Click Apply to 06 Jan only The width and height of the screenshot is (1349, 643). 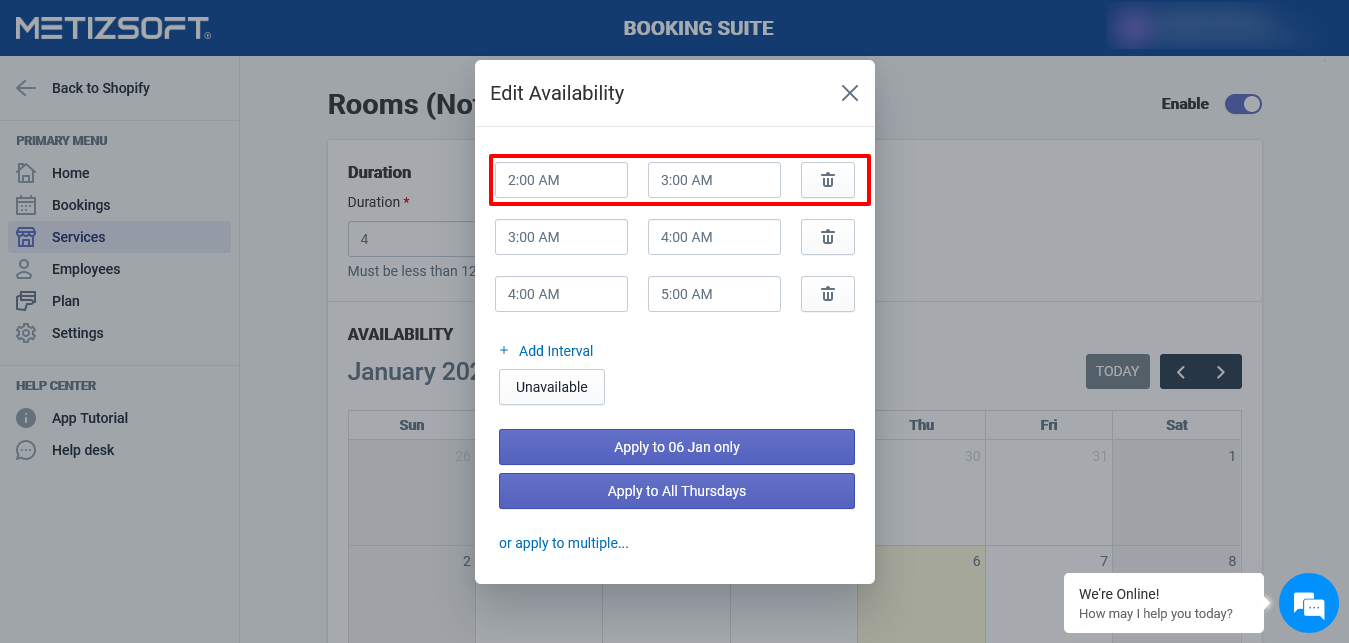(677, 447)
